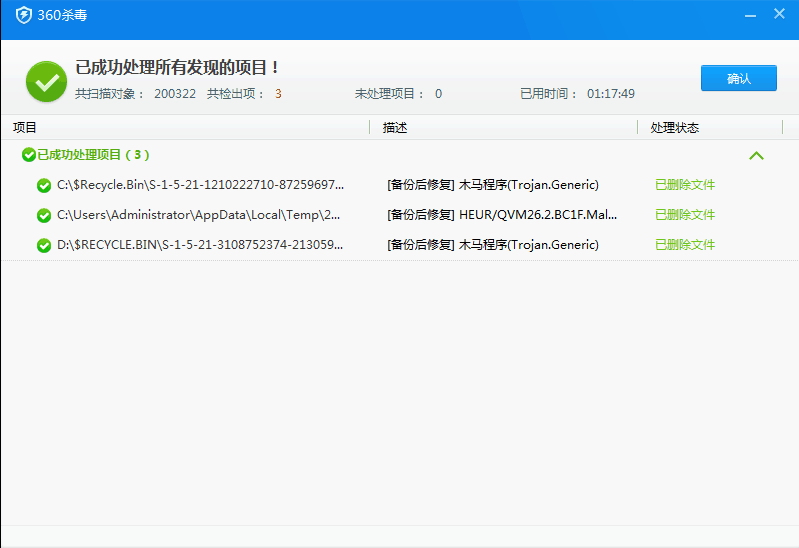Image resolution: width=799 pixels, height=548 pixels.
Task: Click the 描述 column header
Action: coord(395,127)
